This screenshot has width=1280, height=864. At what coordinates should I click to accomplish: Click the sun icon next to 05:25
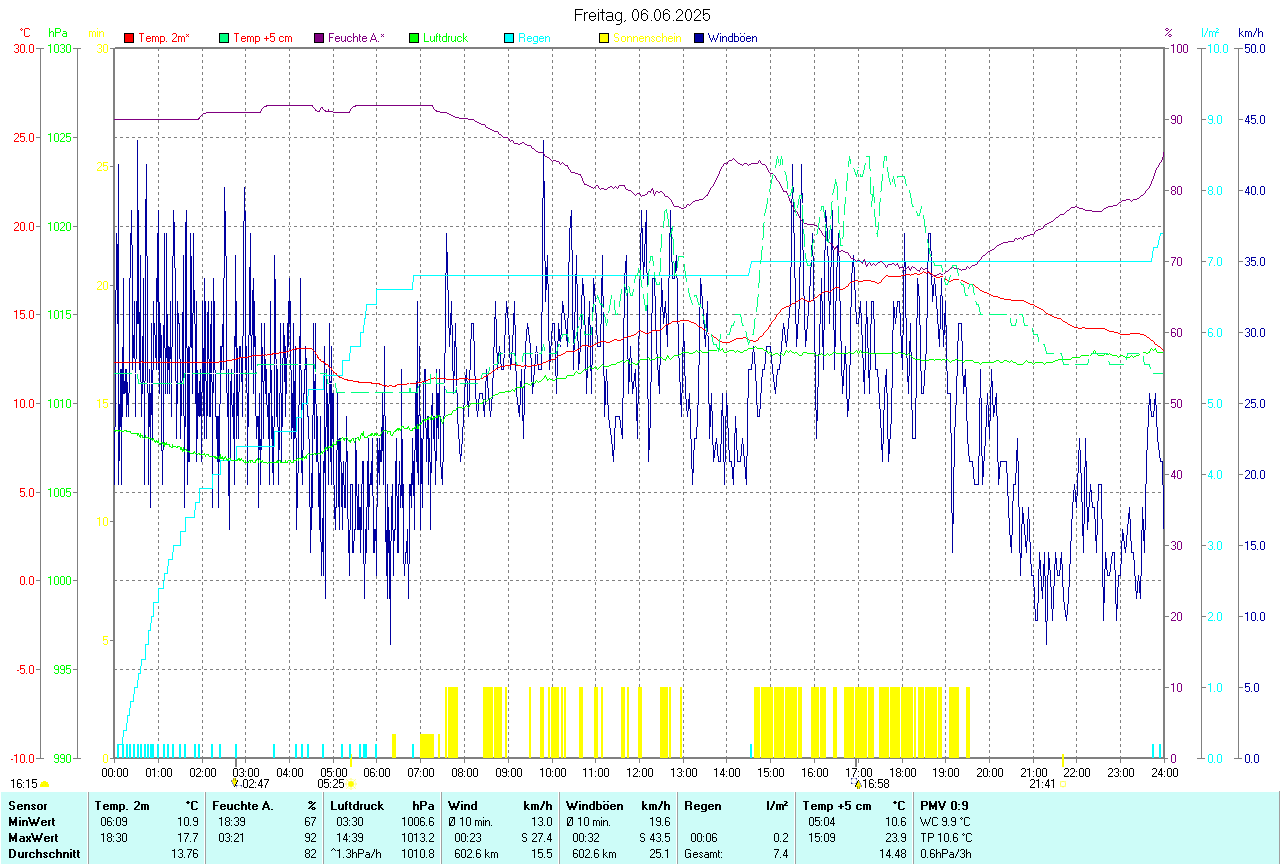(351, 784)
